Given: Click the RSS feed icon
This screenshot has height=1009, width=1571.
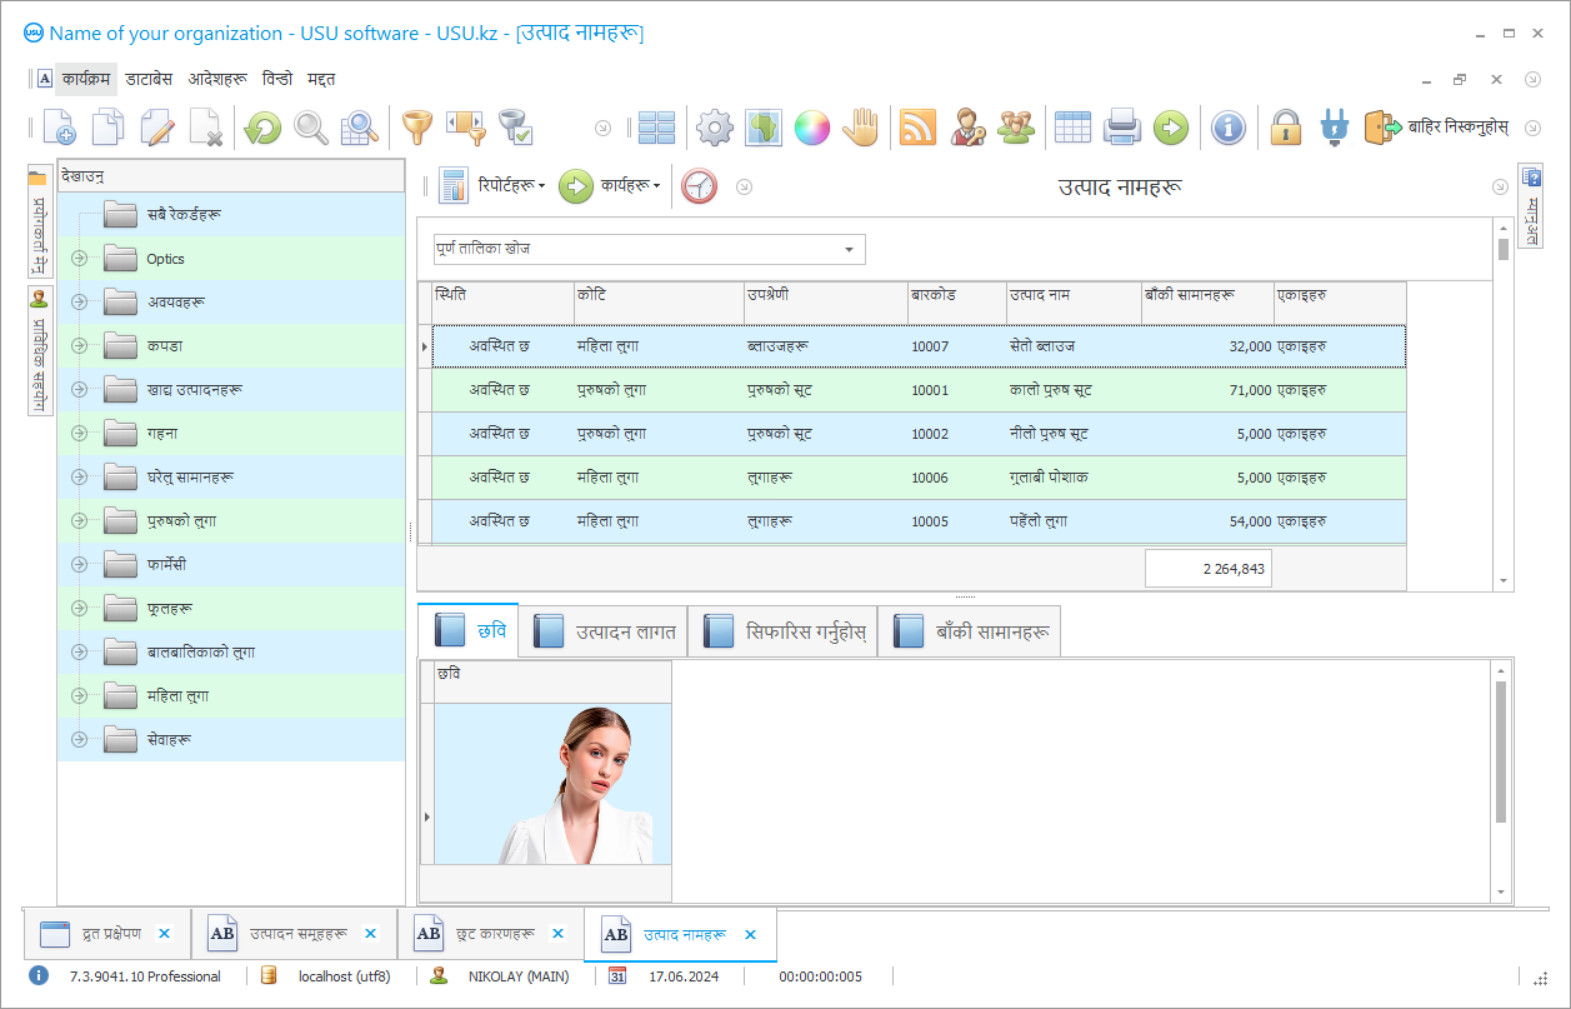Looking at the screenshot, I should click(917, 128).
